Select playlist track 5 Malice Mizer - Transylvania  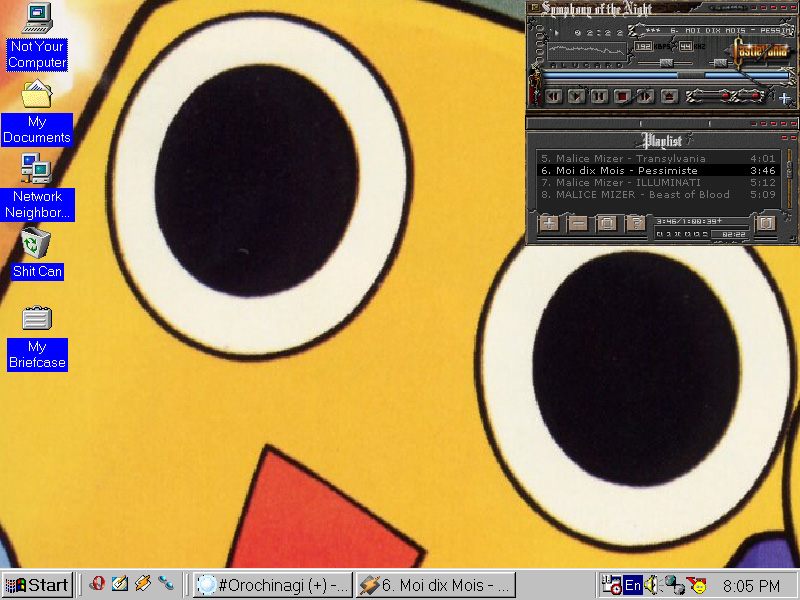(658, 159)
